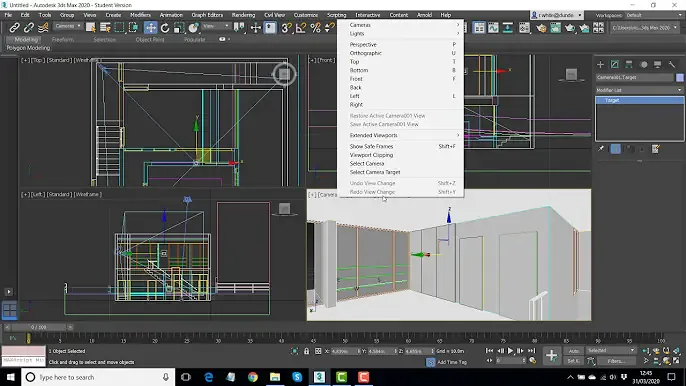Image resolution: width=686 pixels, height=386 pixels.
Task: Activate the Rotate tool in toolbar
Action: click(165, 28)
